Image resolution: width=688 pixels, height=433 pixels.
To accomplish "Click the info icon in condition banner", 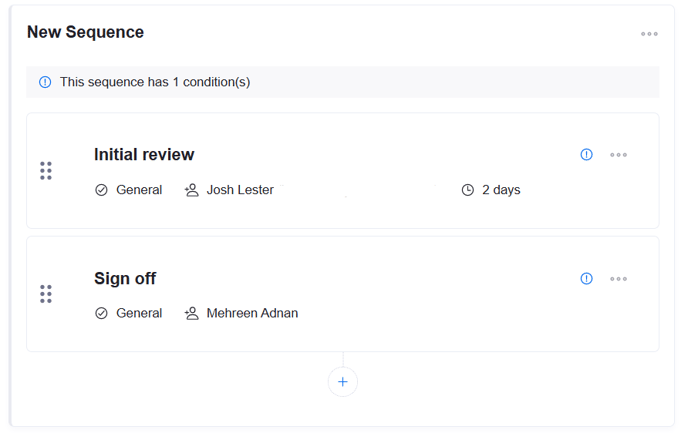I will click(45, 82).
